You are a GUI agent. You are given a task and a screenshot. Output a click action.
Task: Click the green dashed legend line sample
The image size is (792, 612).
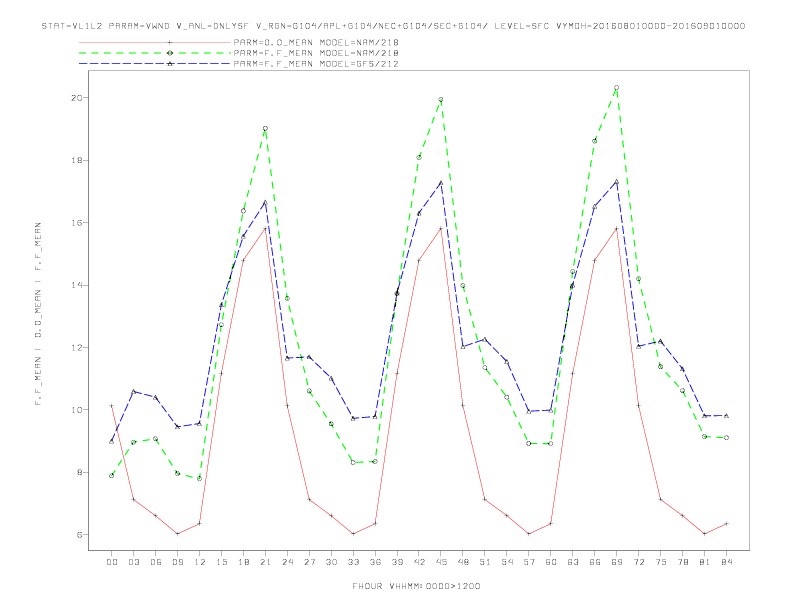tap(155, 53)
